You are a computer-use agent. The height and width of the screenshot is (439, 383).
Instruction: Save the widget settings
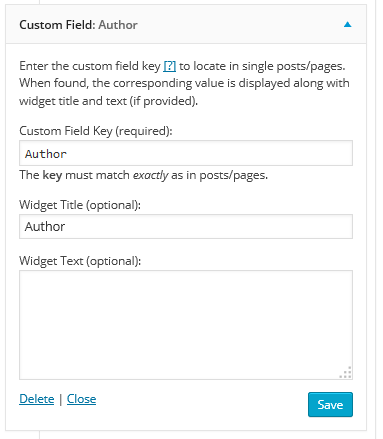(x=330, y=405)
